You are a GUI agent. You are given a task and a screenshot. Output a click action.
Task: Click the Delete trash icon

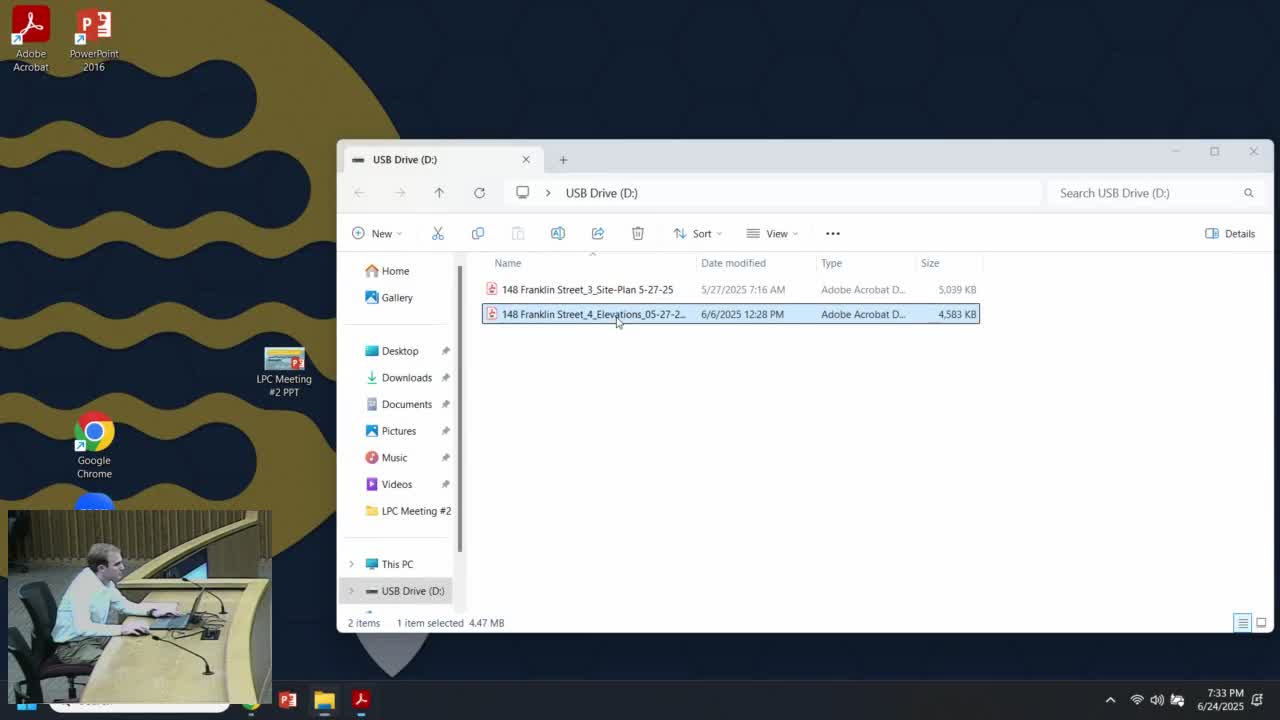[637, 233]
